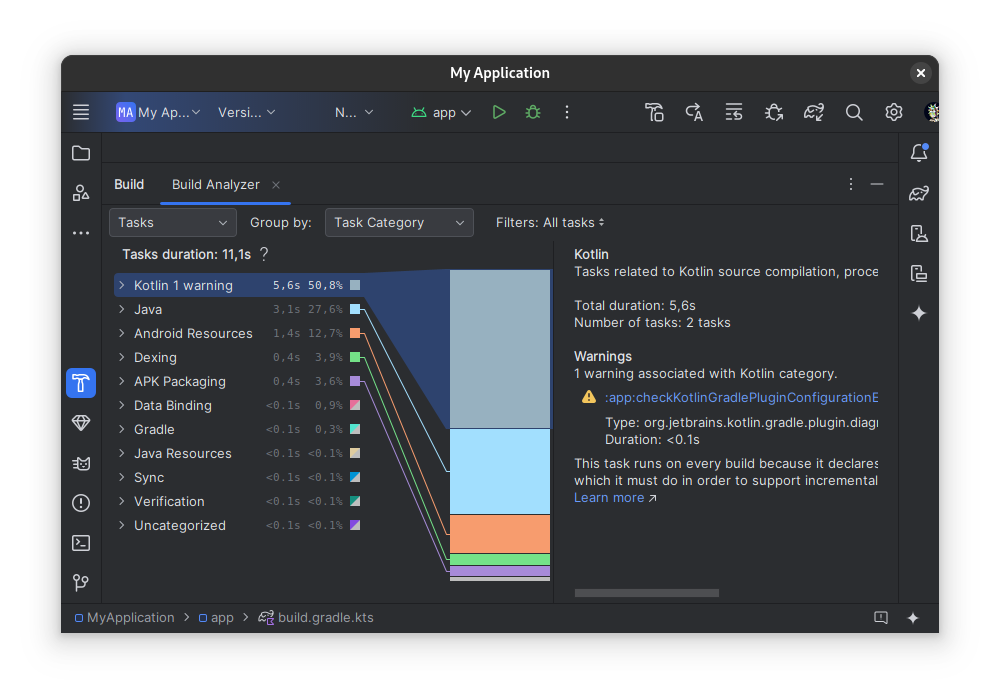Open more run actions menu

point(567,112)
